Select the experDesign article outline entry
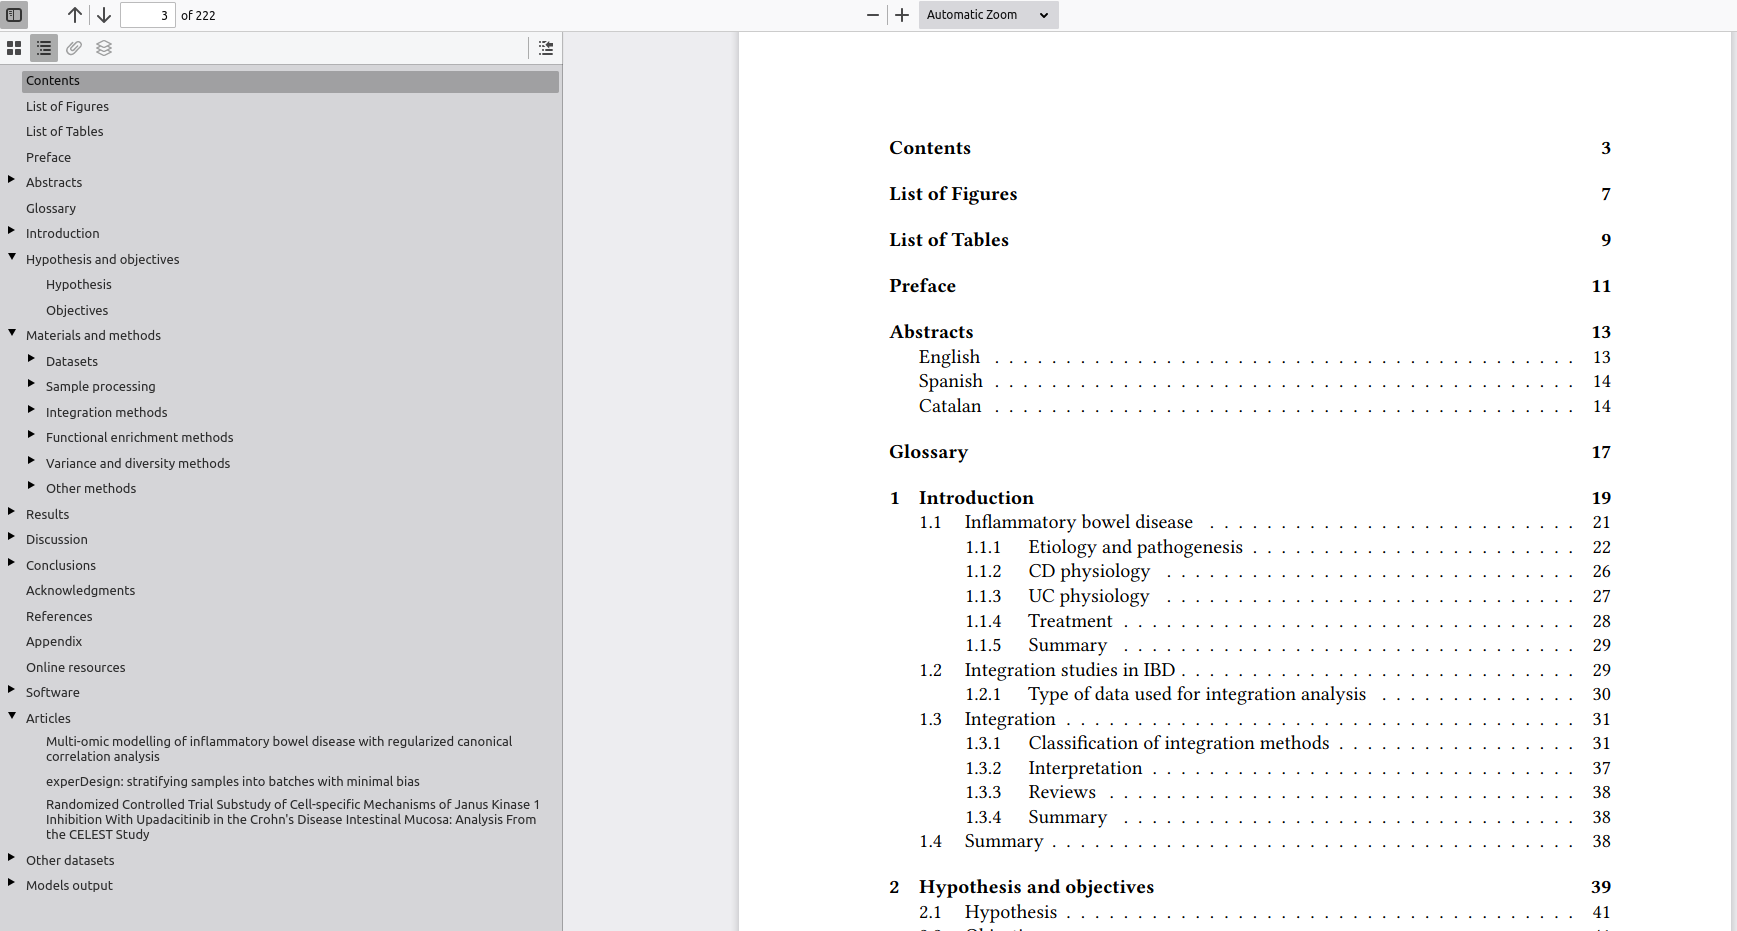This screenshot has height=931, width=1737. (x=232, y=781)
